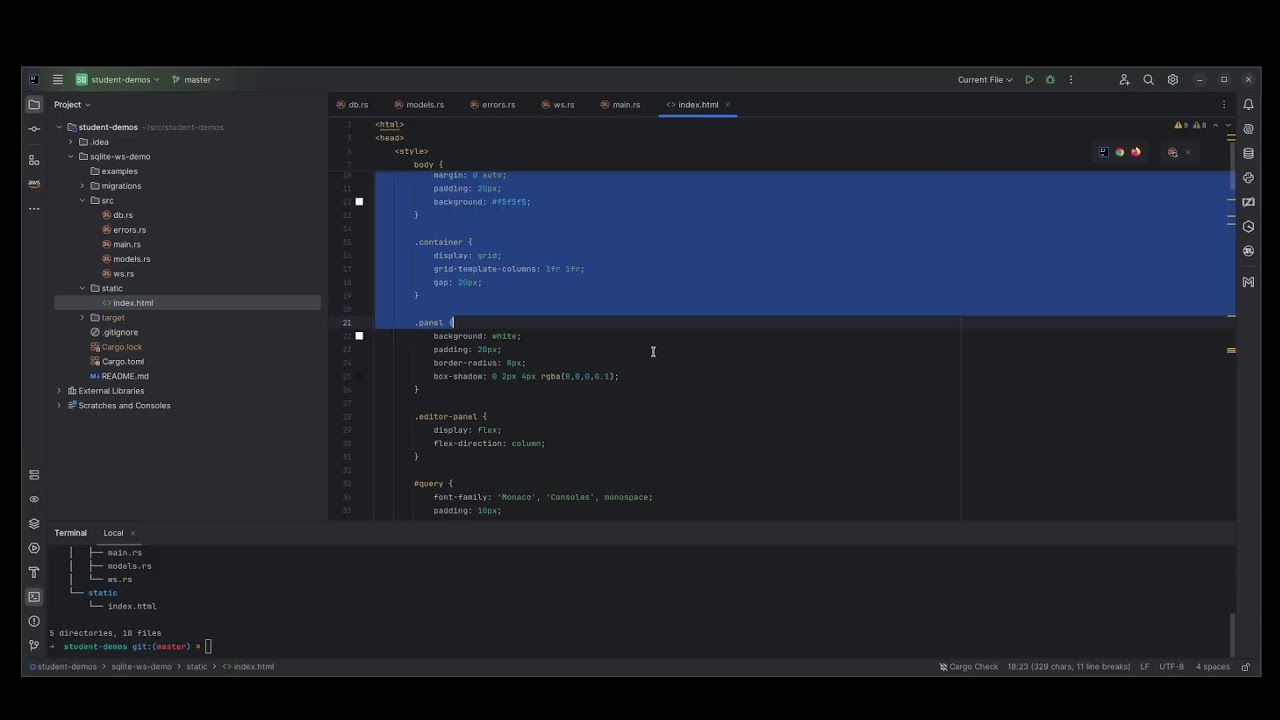Open the Build hammer tool window
The width and height of the screenshot is (1280, 720).
coord(34,572)
